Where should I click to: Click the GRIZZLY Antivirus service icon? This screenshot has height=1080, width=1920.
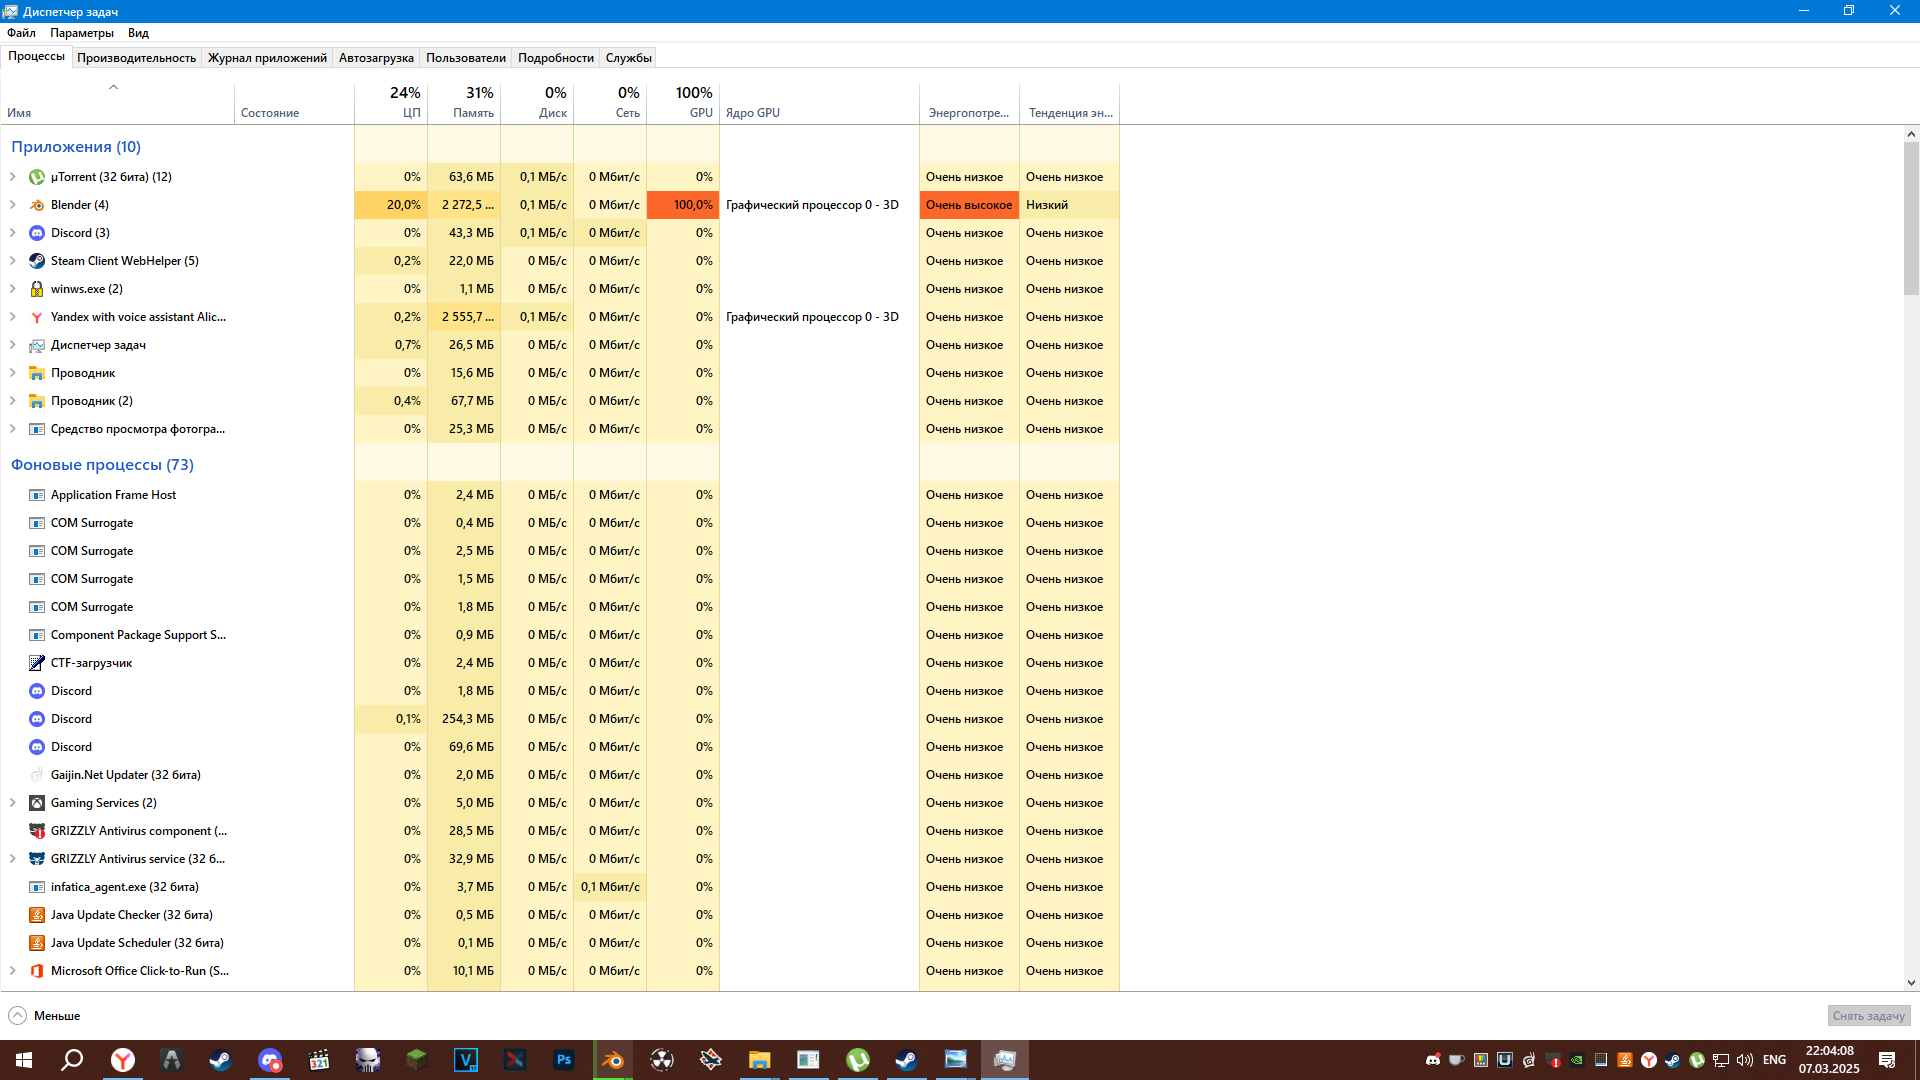coord(37,859)
